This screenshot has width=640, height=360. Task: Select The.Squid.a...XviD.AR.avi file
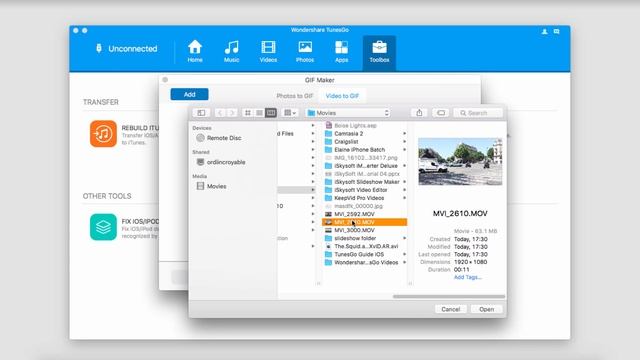tap(364, 246)
